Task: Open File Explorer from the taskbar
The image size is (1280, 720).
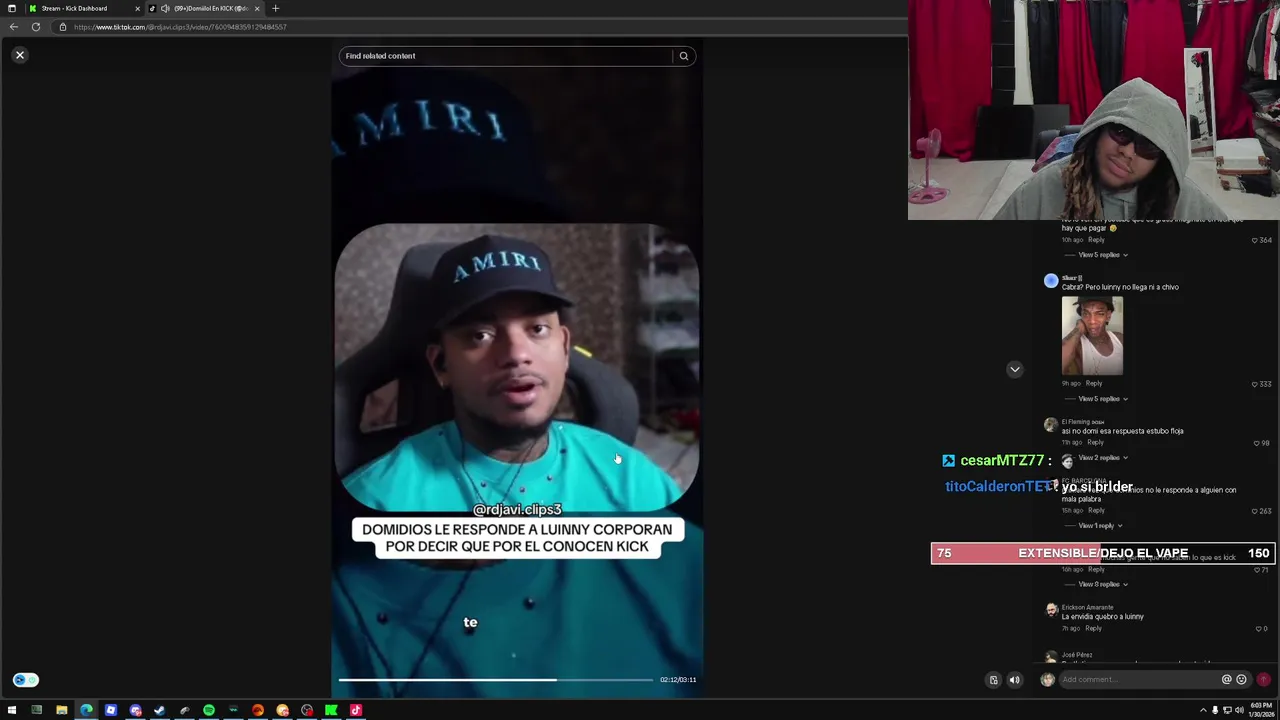Action: [x=61, y=711]
